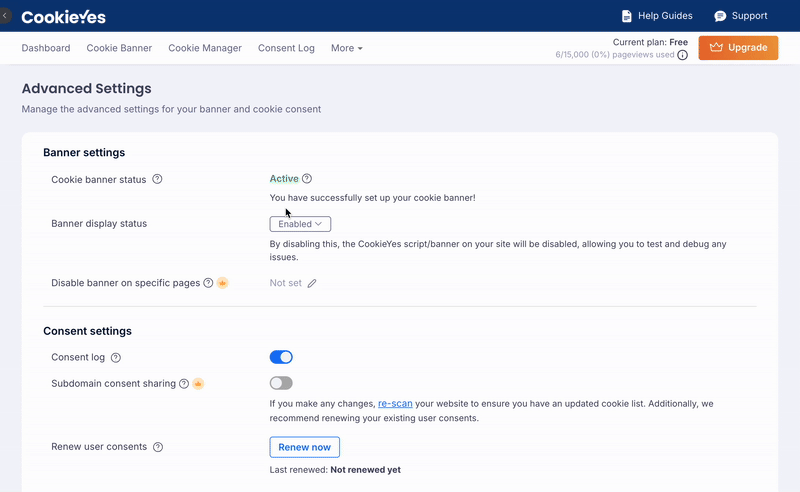800x492 pixels.
Task: Turn off the Consent log toggle
Action: 281,357
